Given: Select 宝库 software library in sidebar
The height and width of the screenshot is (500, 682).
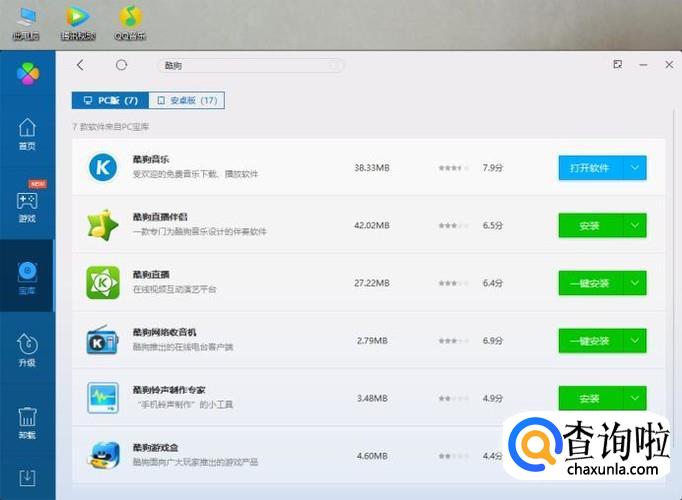Looking at the screenshot, I should pos(27,278).
